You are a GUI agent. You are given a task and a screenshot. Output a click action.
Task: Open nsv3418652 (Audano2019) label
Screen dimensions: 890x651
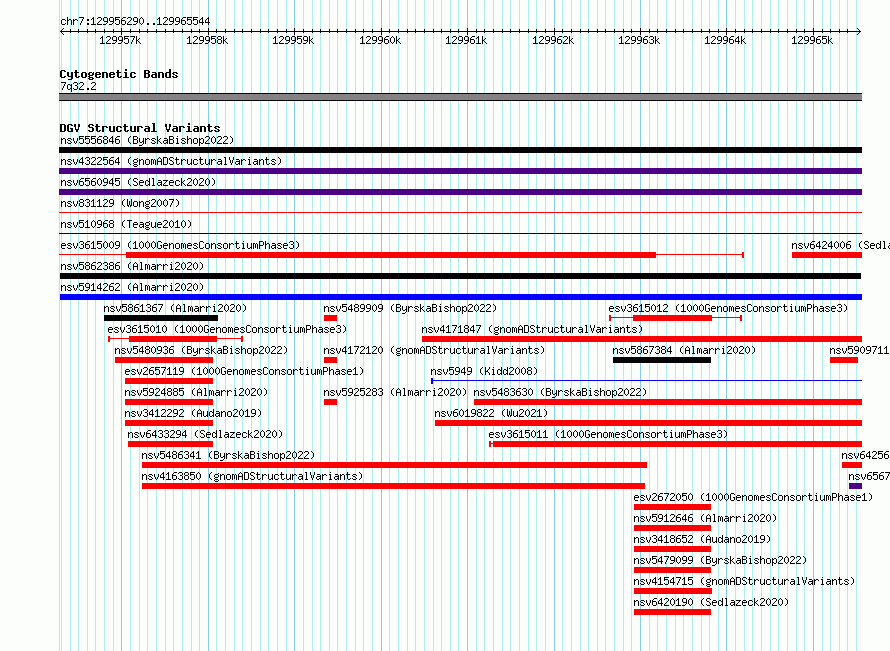tap(702, 539)
